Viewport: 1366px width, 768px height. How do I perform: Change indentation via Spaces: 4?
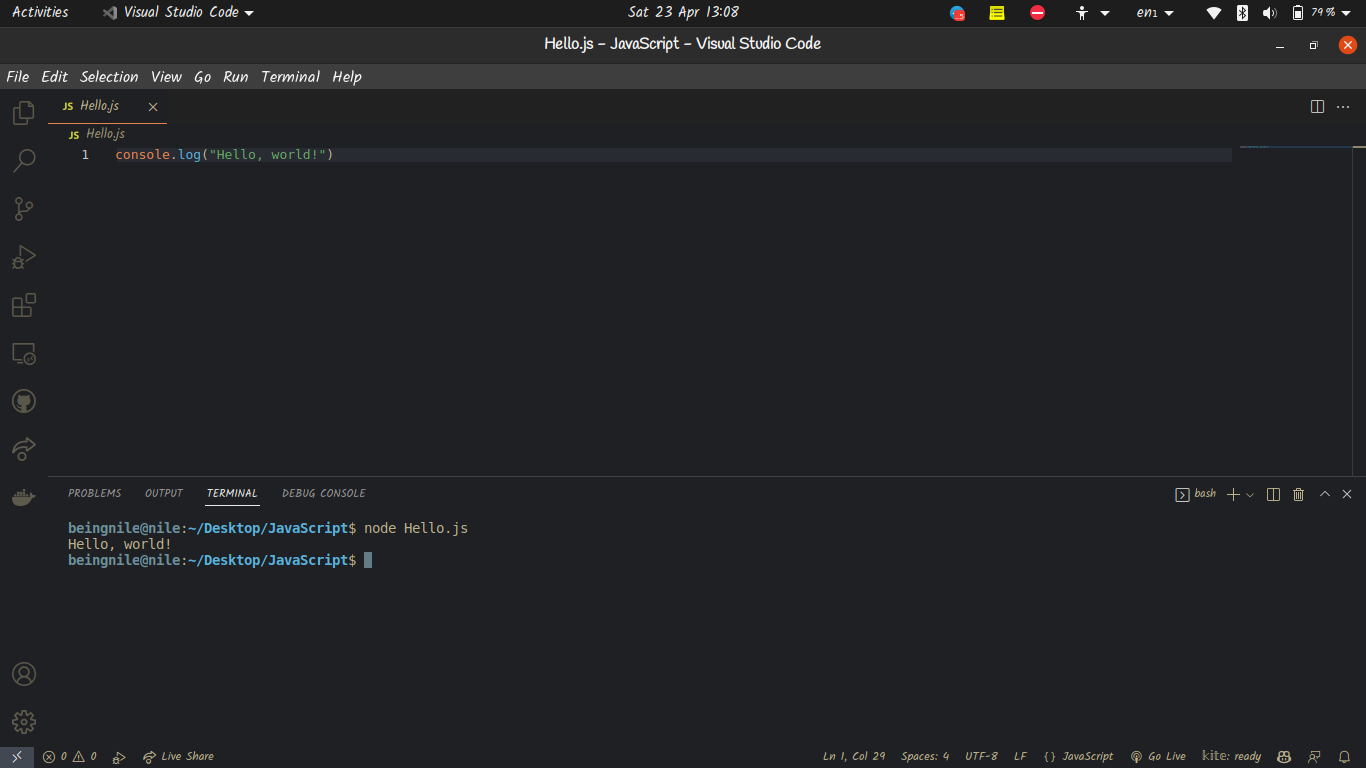click(925, 757)
